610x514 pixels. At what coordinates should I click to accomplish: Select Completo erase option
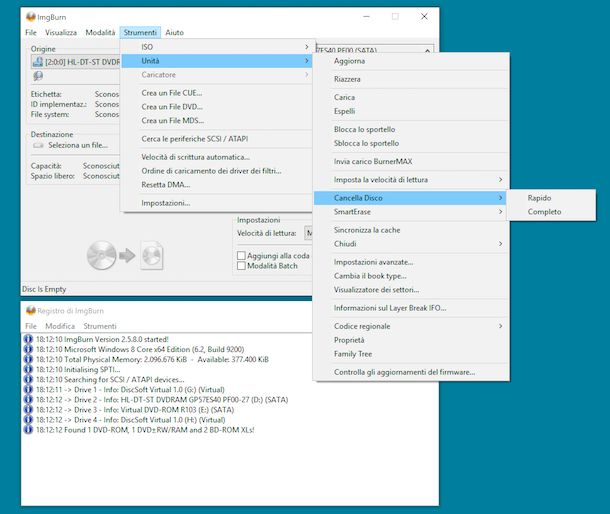(551, 212)
